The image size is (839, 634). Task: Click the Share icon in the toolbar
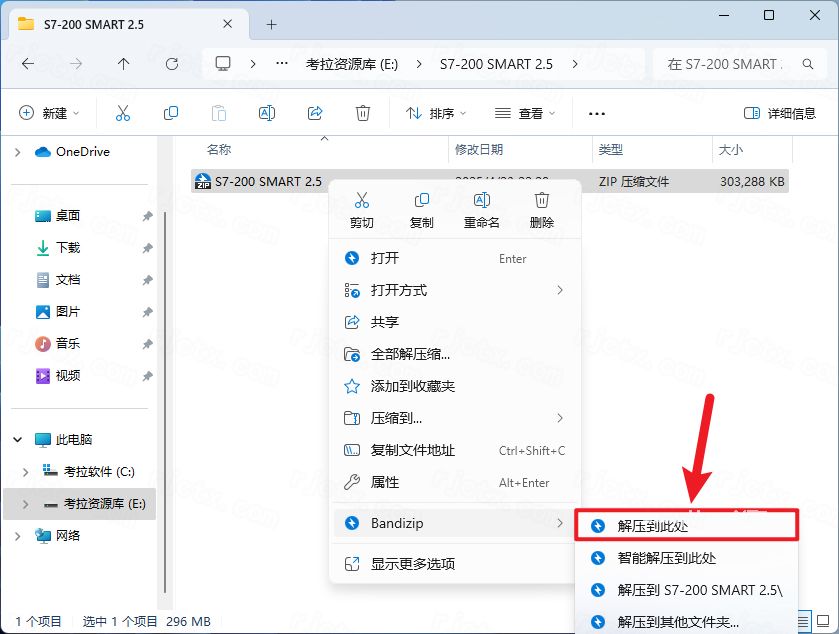point(315,112)
